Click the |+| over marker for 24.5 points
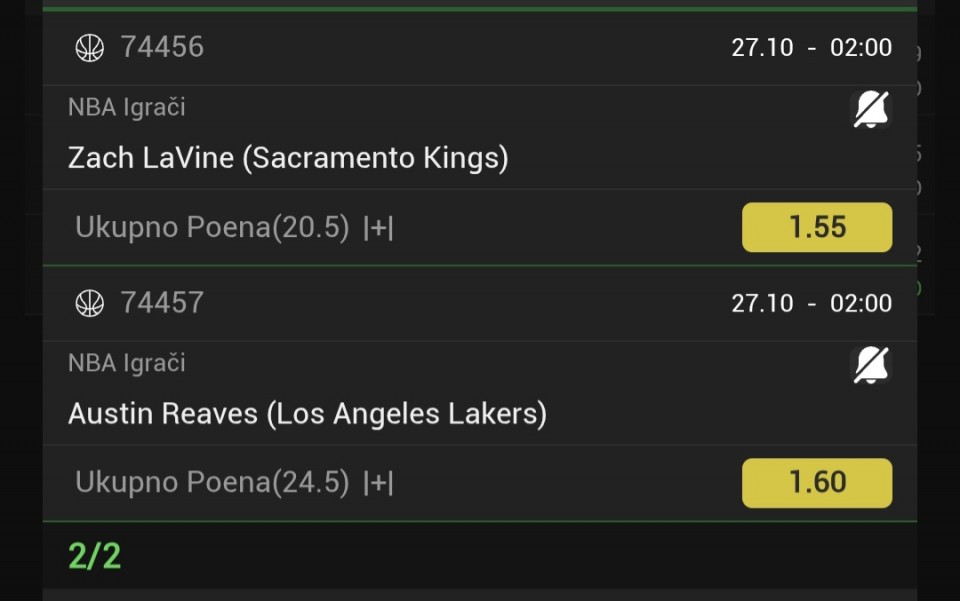 [x=378, y=484]
